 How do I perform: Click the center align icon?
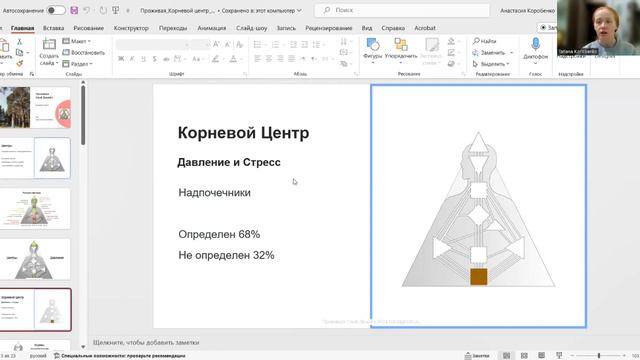[x=269, y=59]
